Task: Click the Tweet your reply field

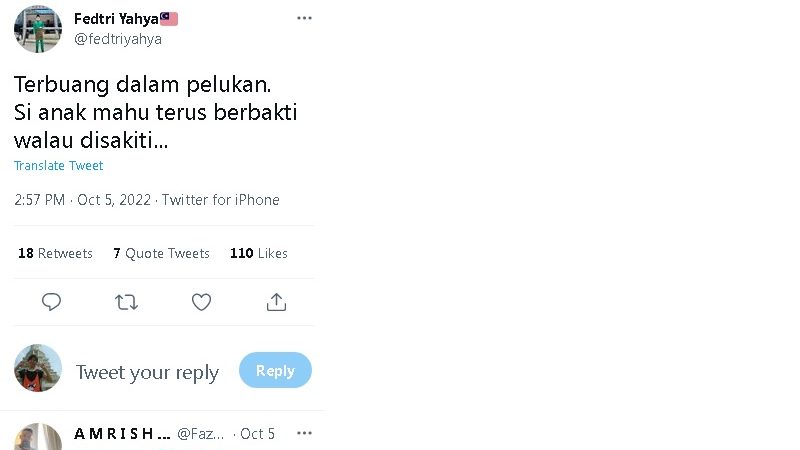Action: point(148,373)
